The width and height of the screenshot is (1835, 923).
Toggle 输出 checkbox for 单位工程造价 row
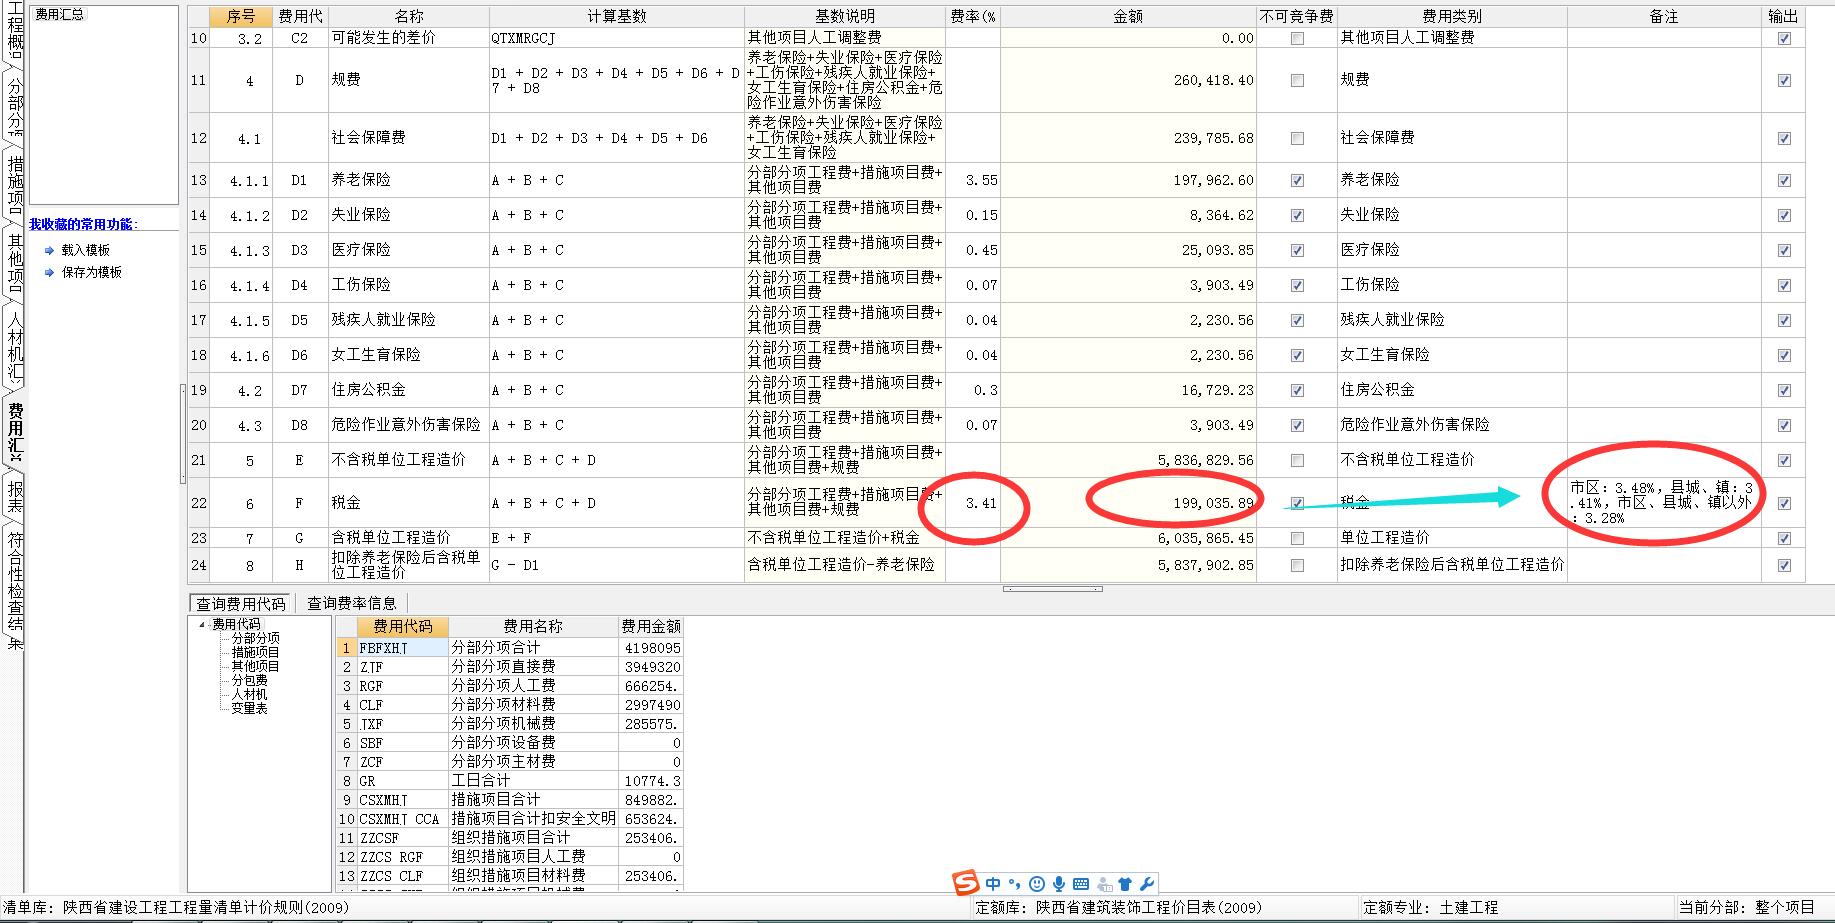[x=1784, y=538]
